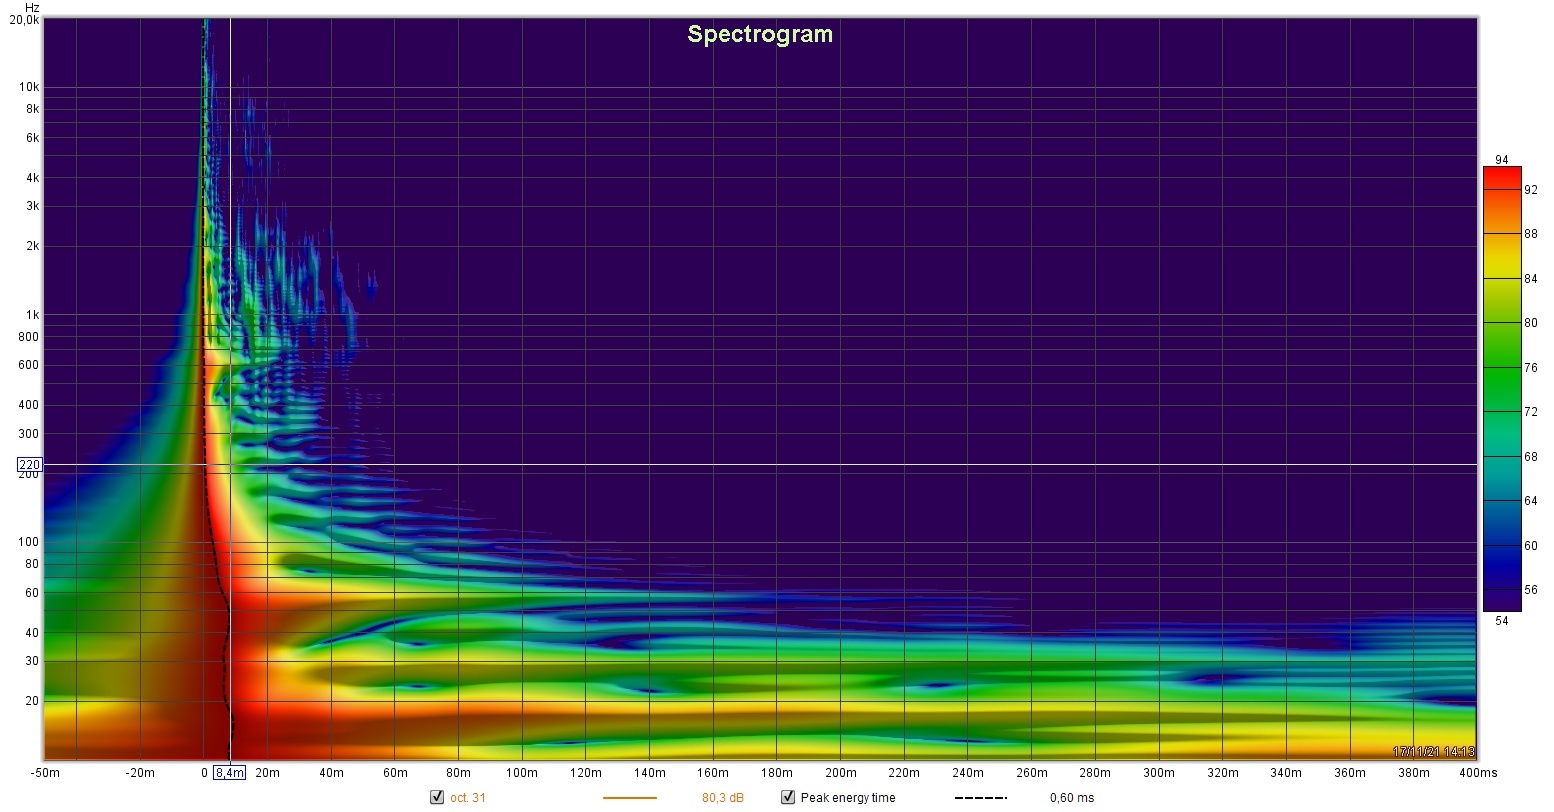Click the 40m time axis label
1554x812 pixels.
pos(331,773)
